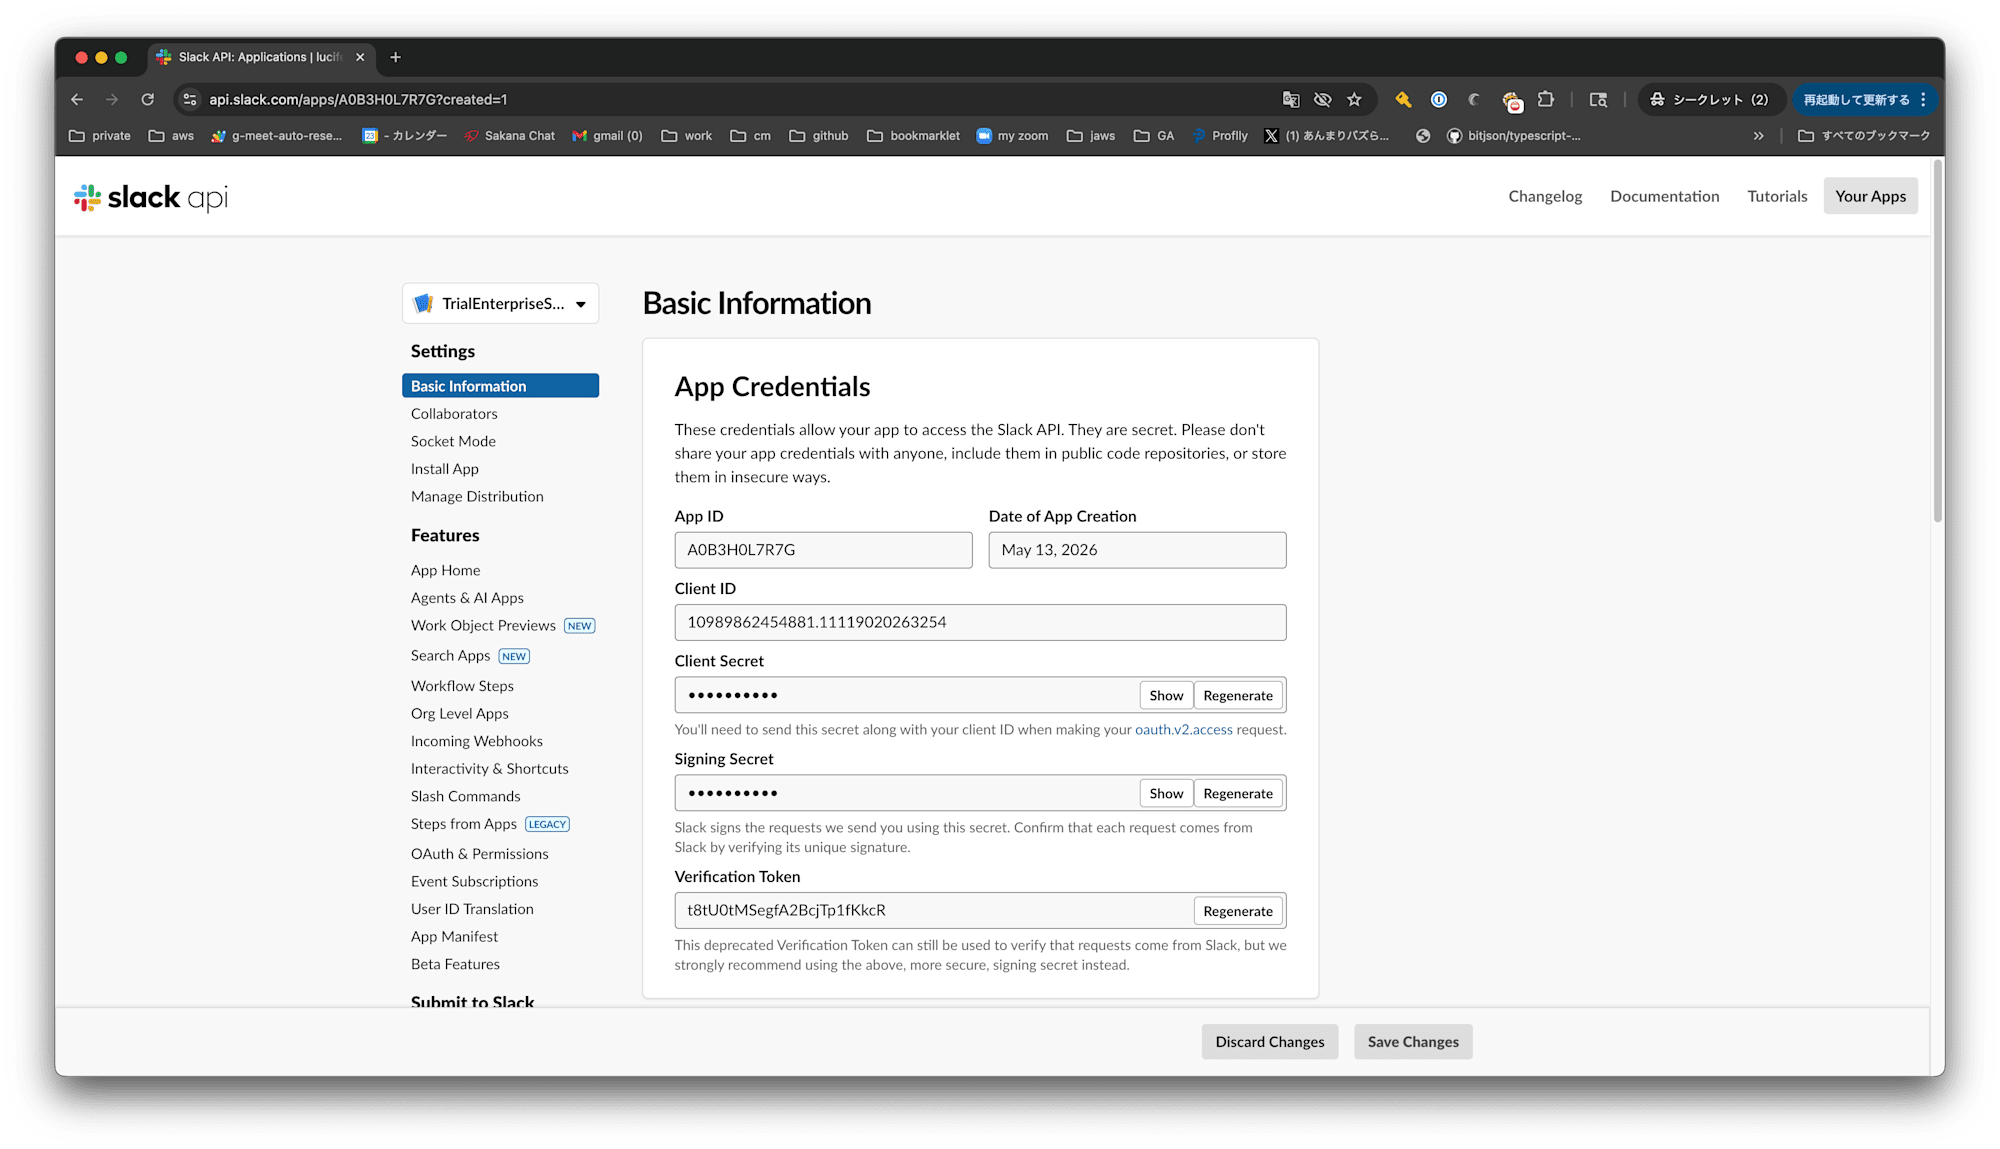Open the 1Password extension icon
Screen dimensions: 2000x1149
1439,100
